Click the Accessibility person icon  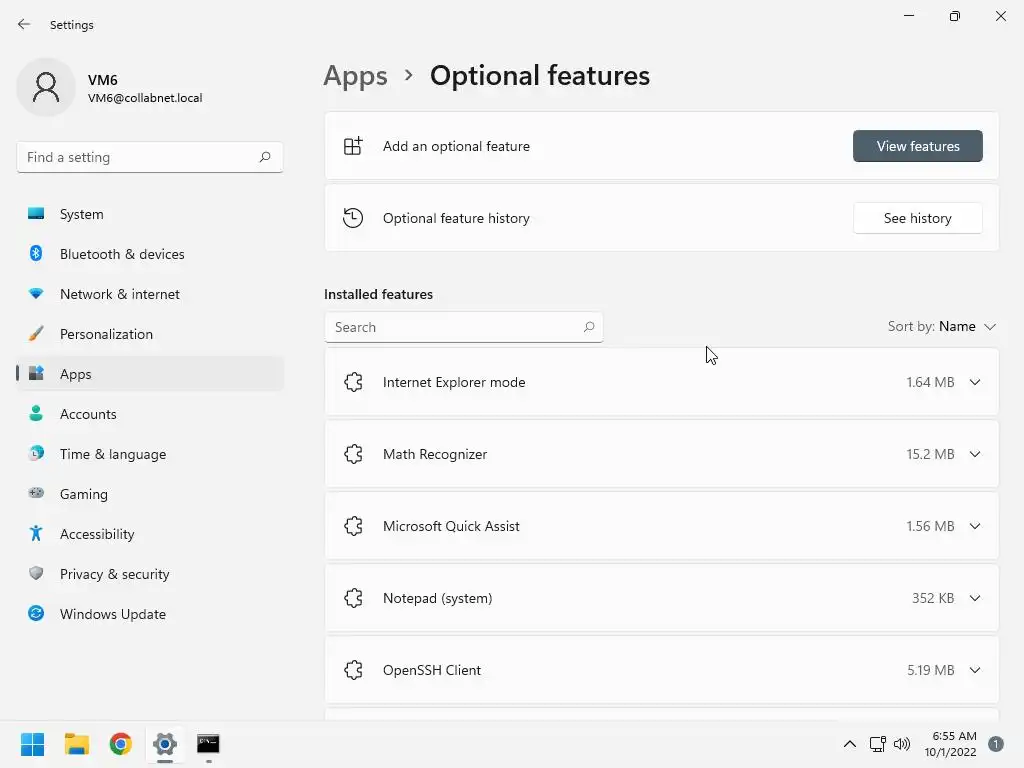point(36,534)
